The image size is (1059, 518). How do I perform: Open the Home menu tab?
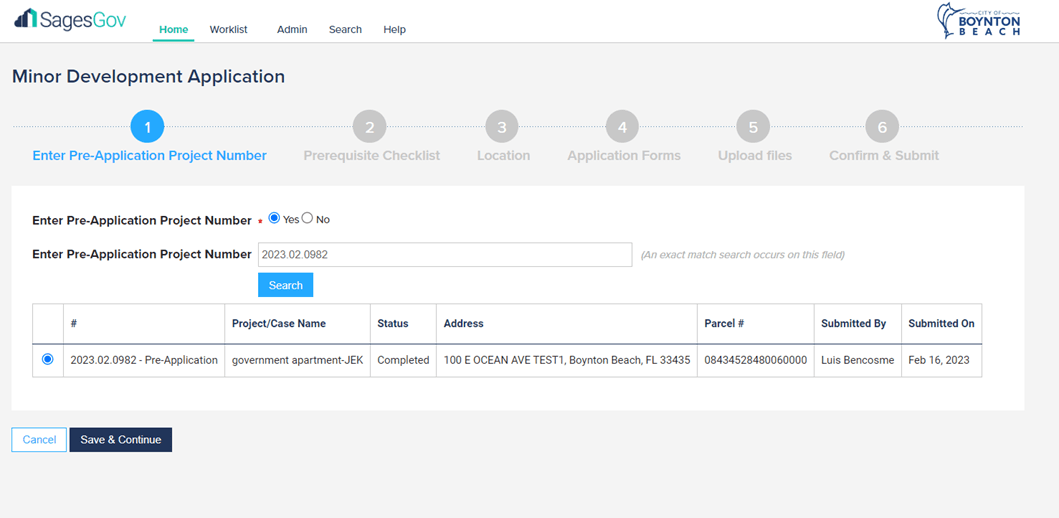[x=173, y=30]
